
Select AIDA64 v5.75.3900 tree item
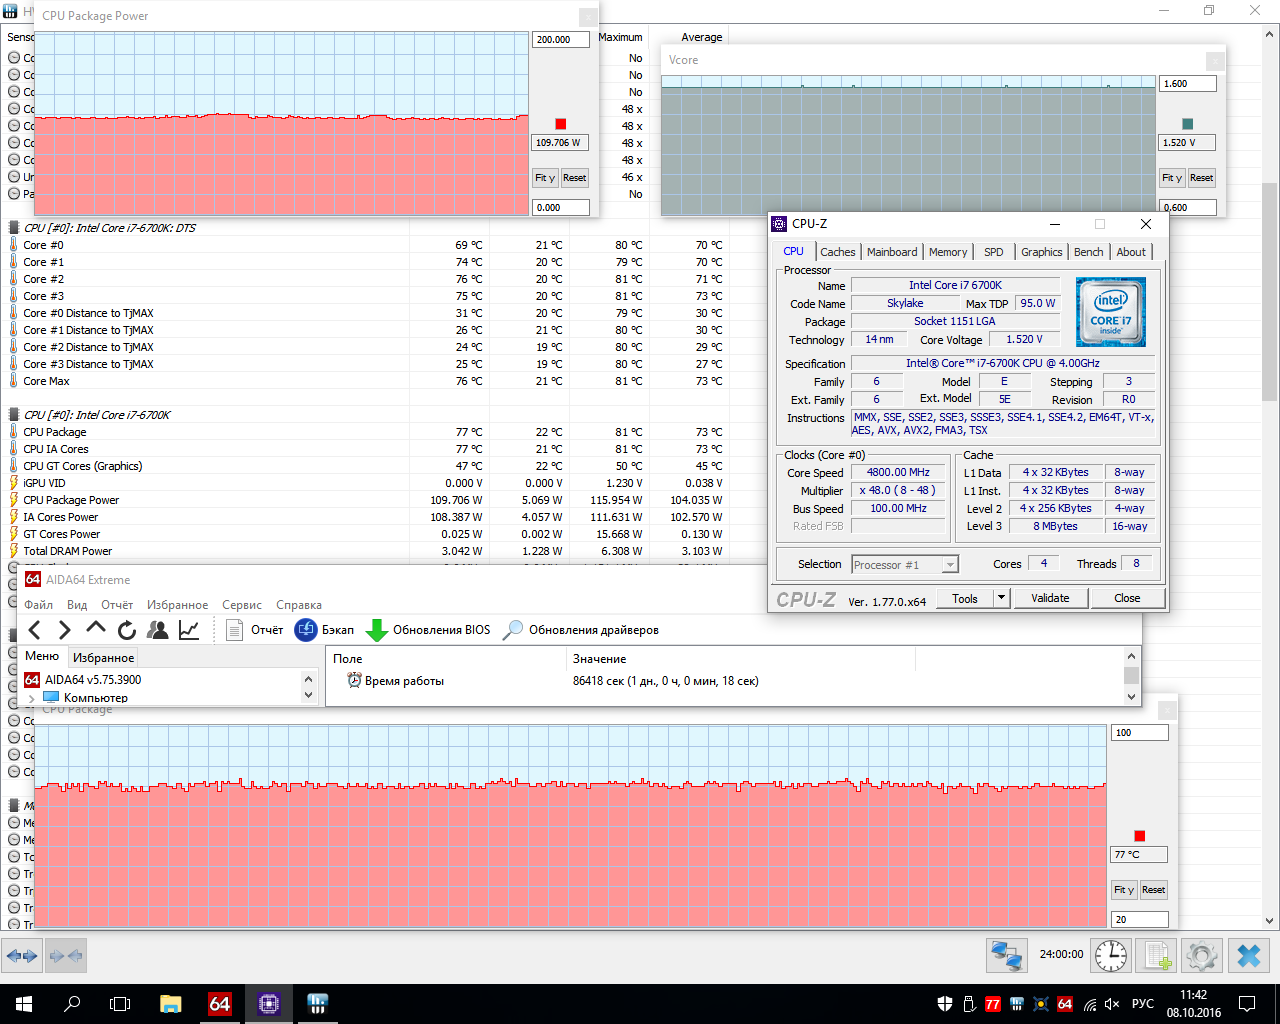93,680
